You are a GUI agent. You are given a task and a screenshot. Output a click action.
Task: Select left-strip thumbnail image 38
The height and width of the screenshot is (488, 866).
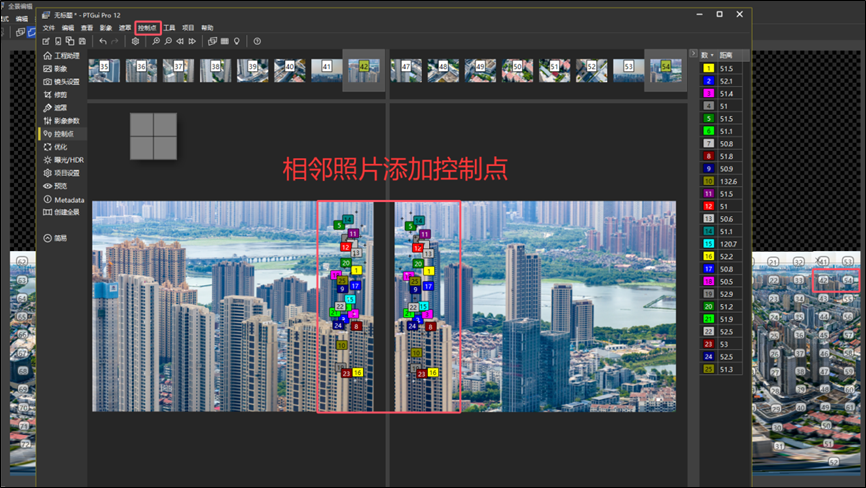(x=215, y=71)
